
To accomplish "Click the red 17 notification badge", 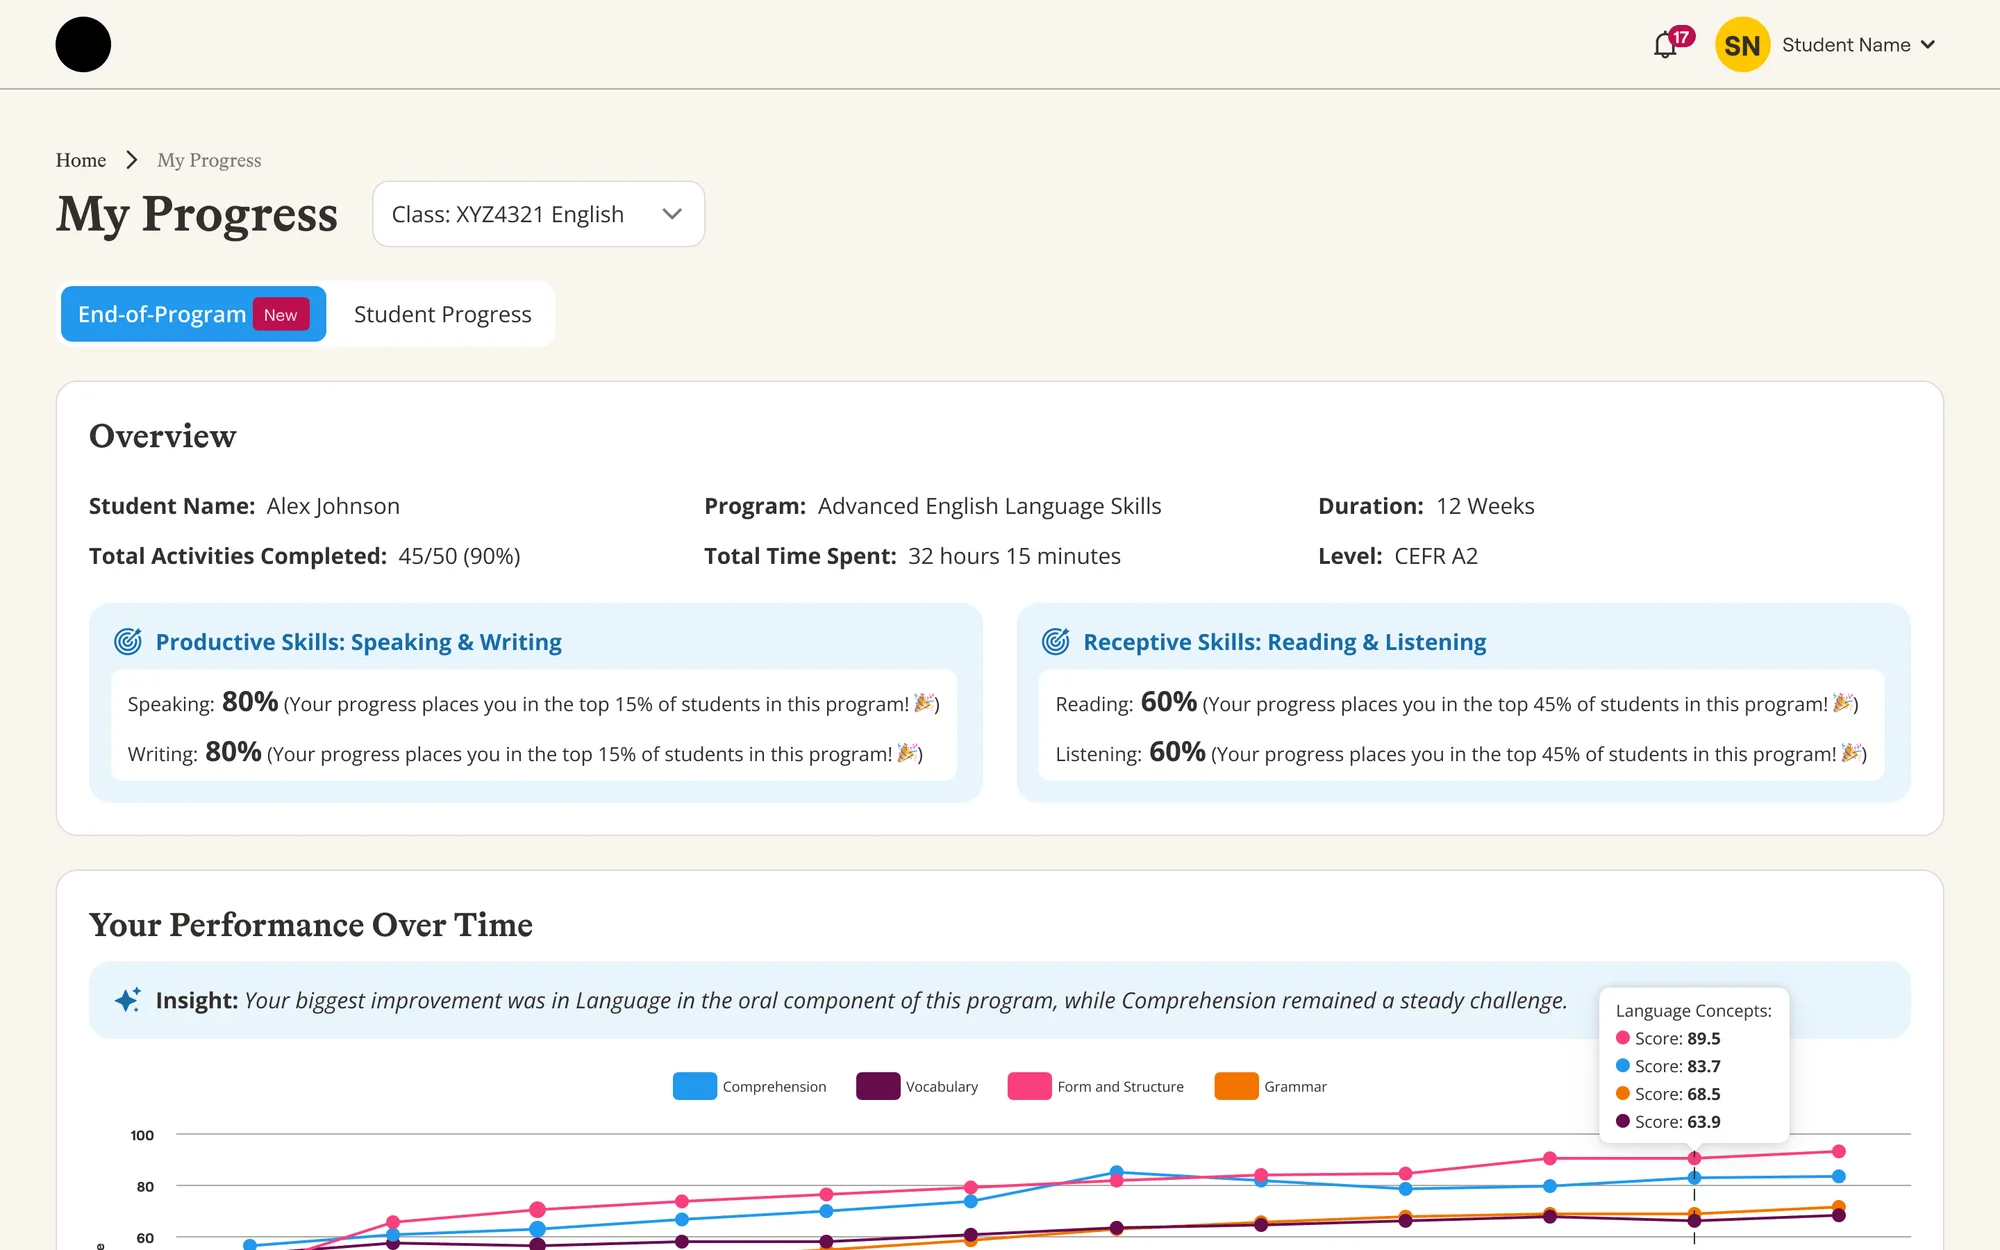I will [1682, 37].
